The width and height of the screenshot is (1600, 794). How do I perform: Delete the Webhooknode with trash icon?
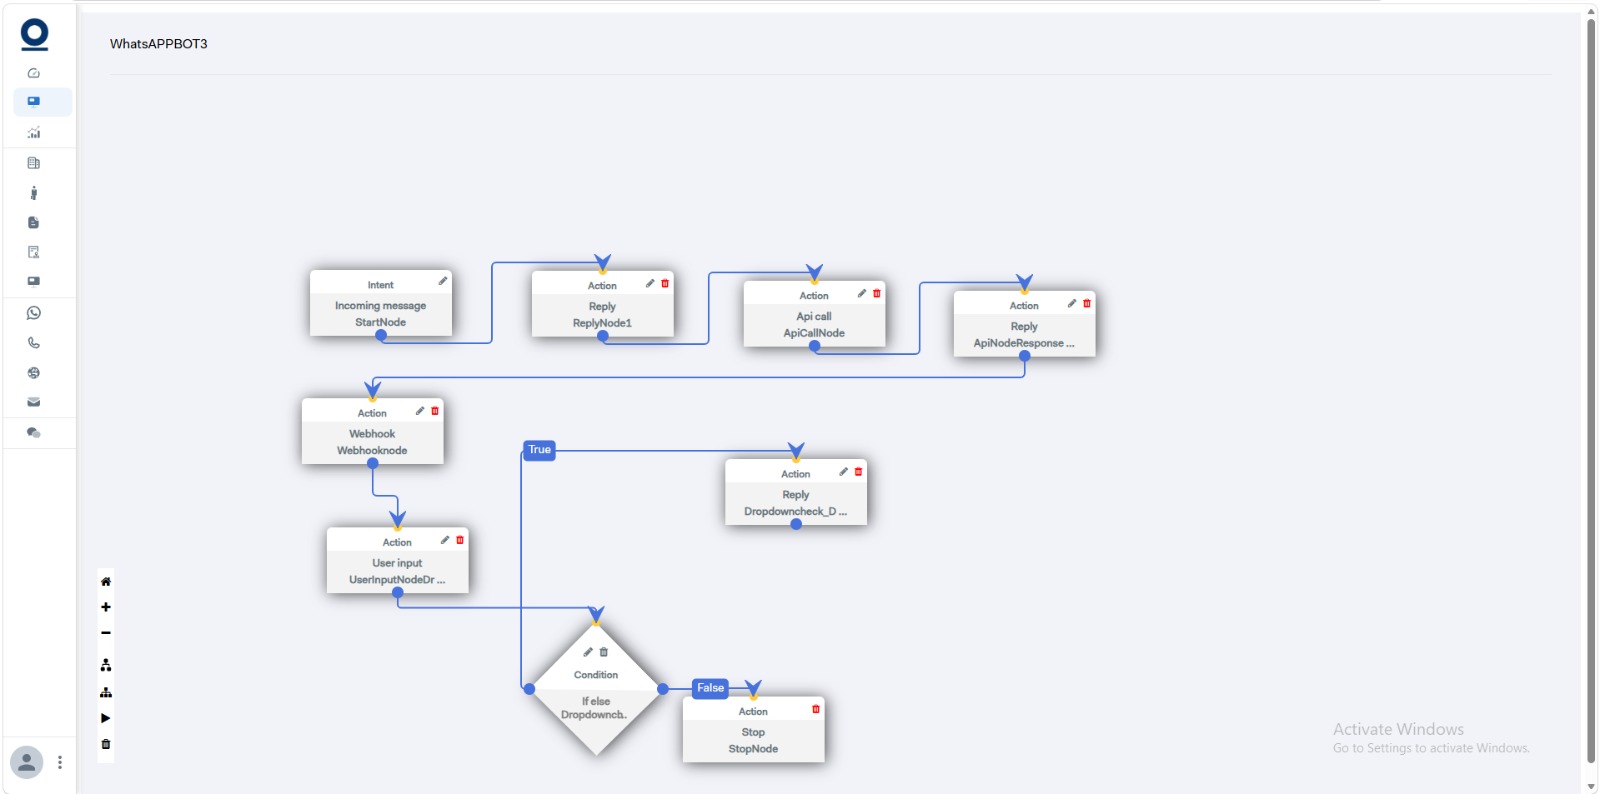[435, 410]
